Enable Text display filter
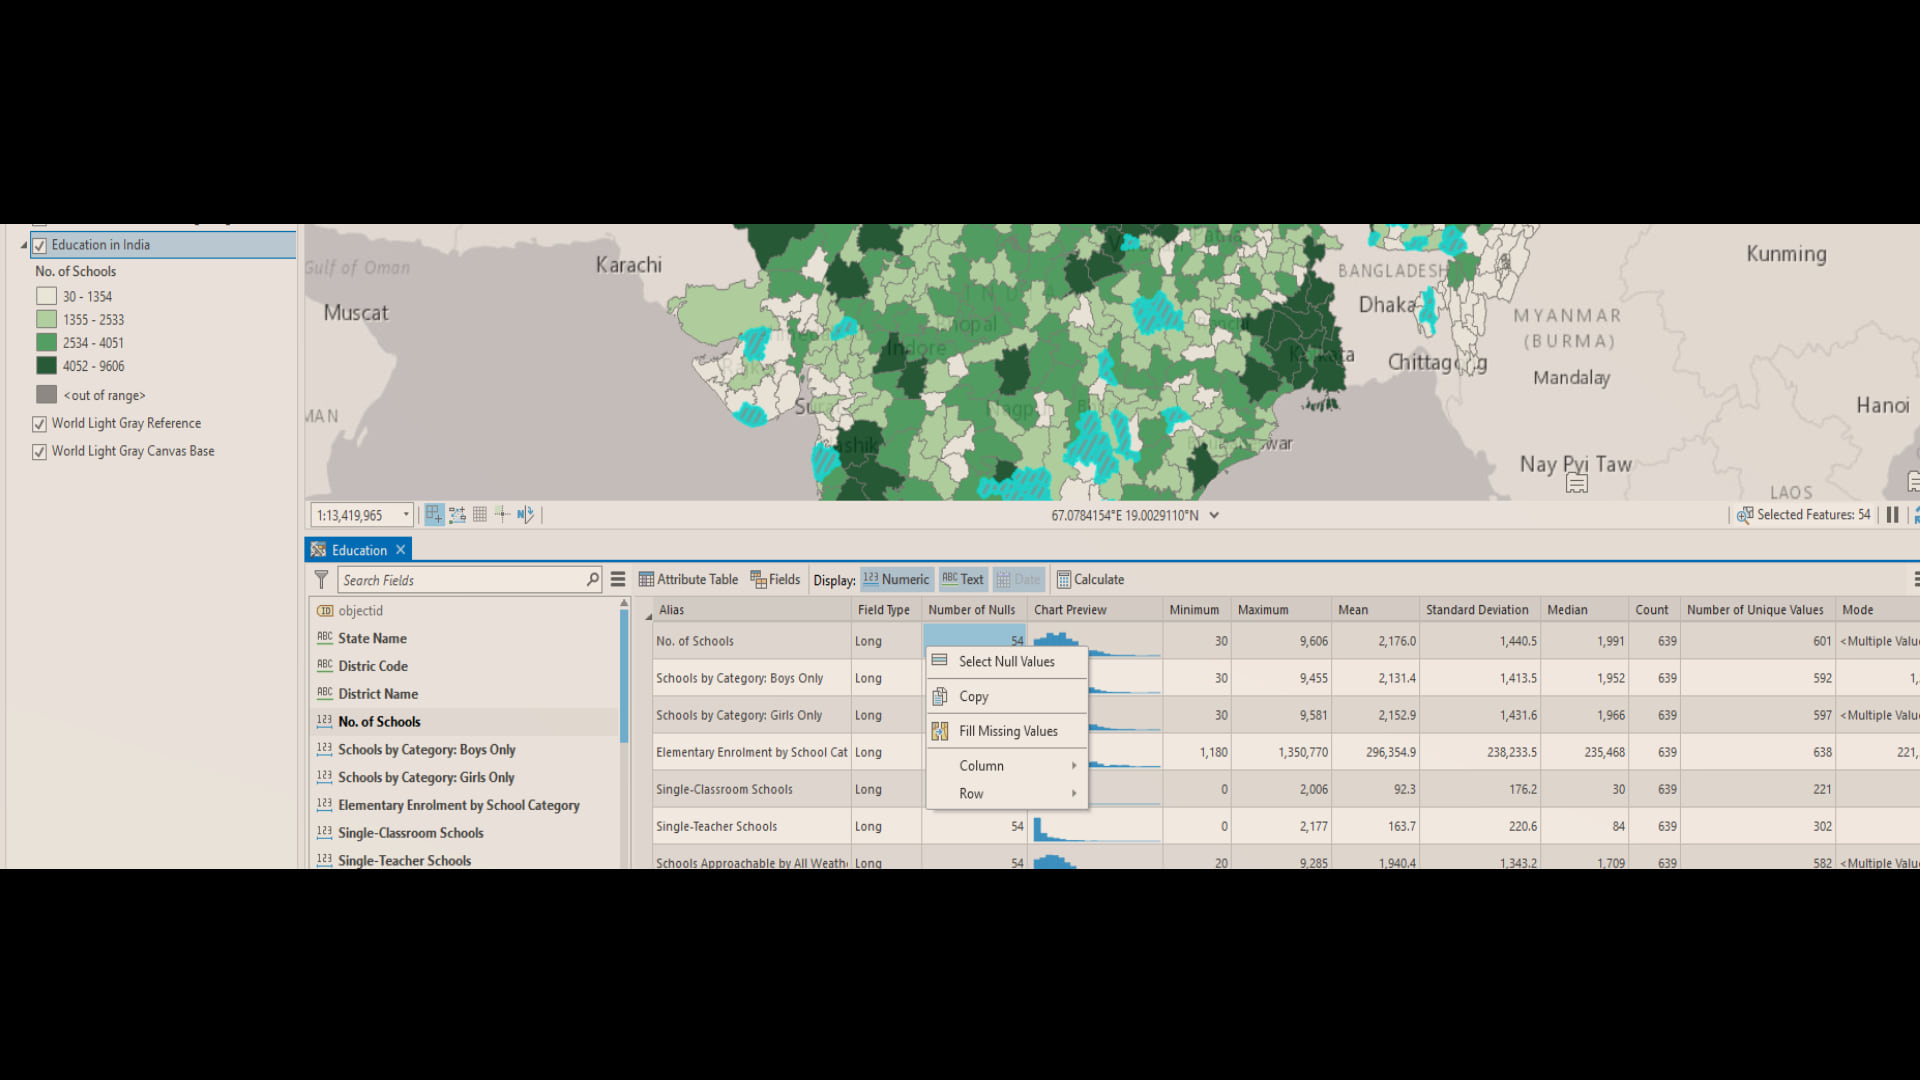The width and height of the screenshot is (1920, 1080). point(962,578)
